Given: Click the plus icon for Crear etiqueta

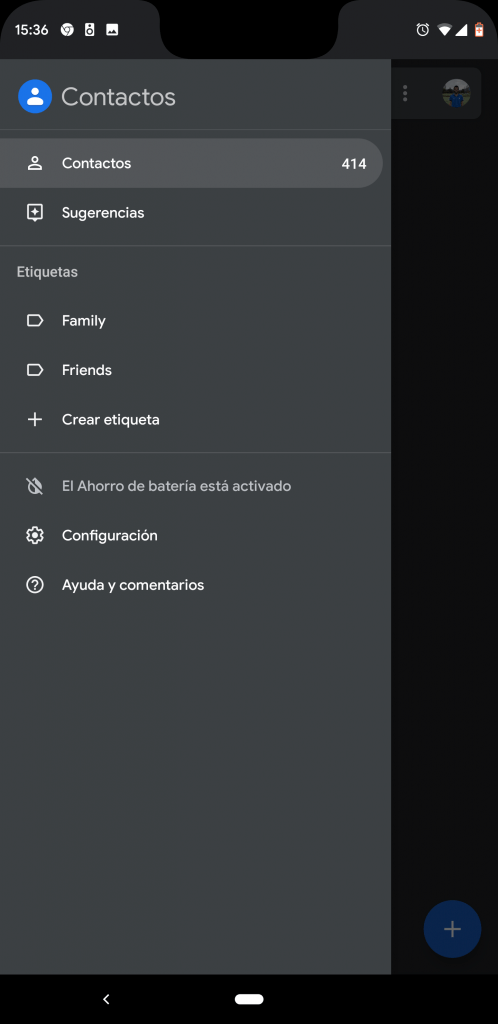Looking at the screenshot, I should tap(35, 419).
